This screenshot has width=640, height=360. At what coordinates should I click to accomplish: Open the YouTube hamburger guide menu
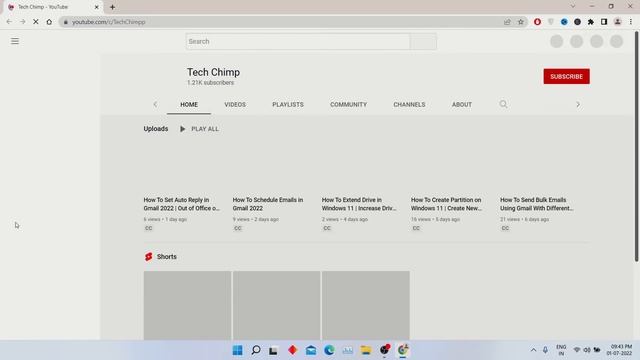pyautogui.click(x=15, y=41)
